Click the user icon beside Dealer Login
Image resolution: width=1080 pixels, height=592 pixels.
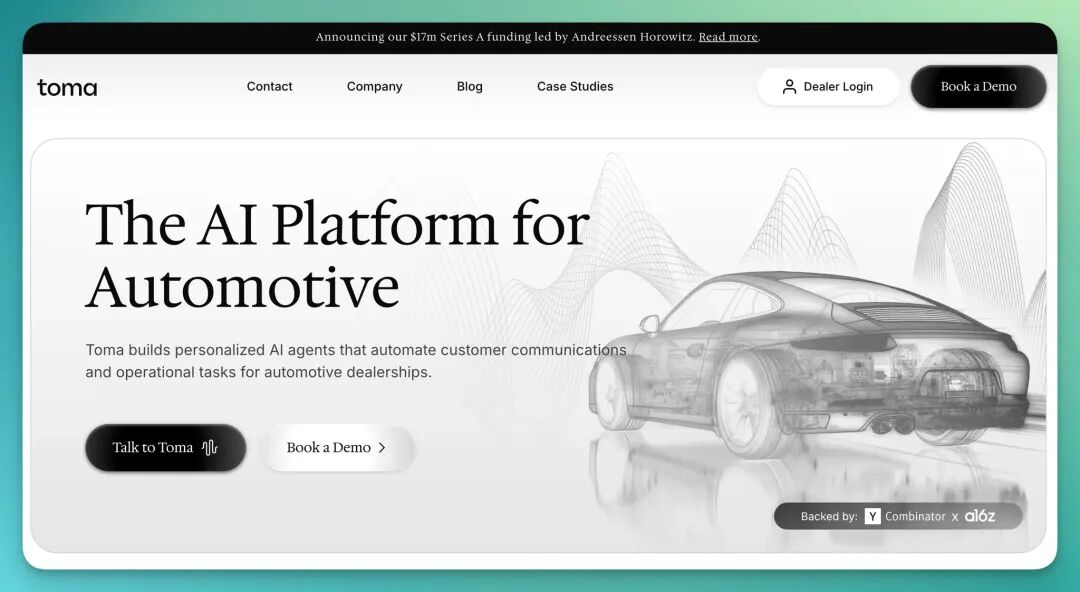point(789,87)
